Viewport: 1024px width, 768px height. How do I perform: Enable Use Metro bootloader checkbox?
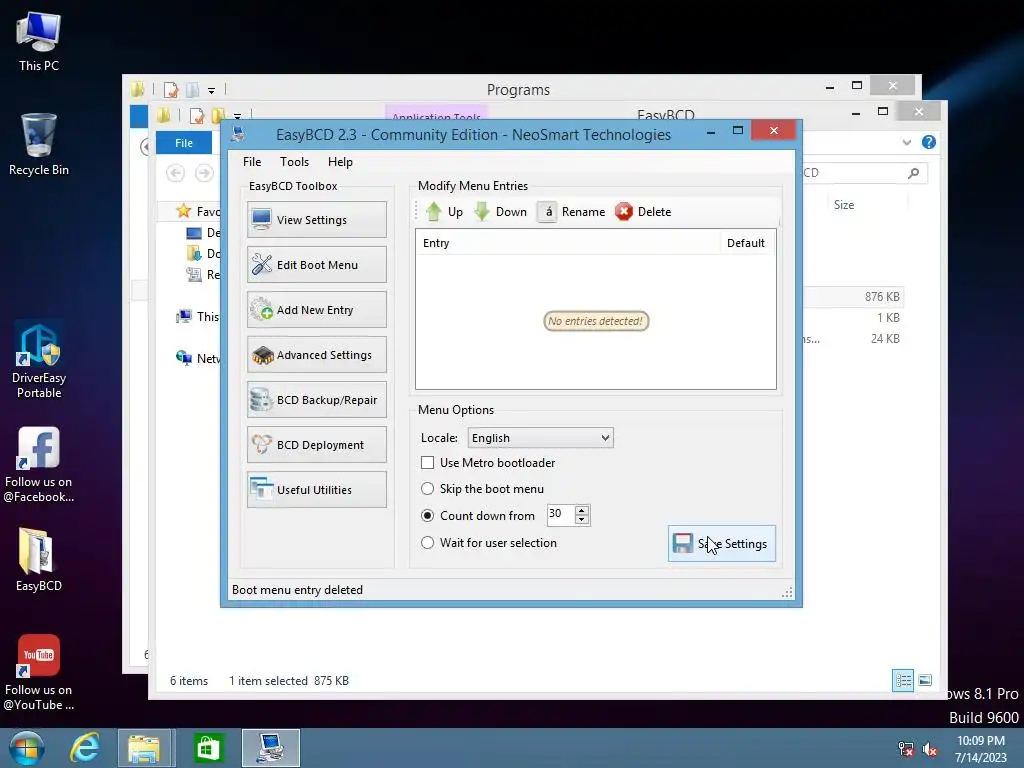428,462
